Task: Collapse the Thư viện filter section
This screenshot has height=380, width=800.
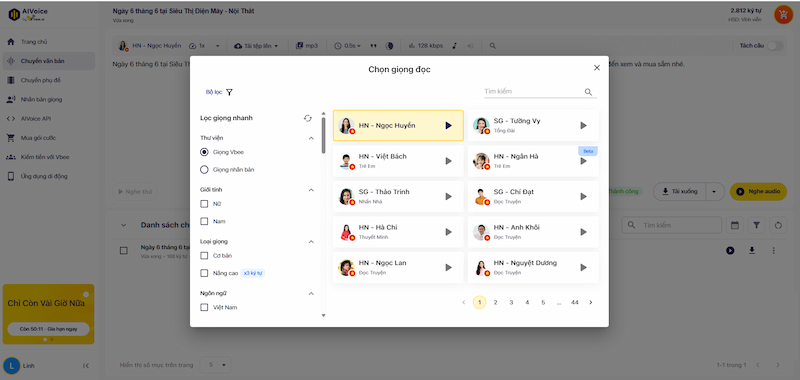Action: pos(311,138)
